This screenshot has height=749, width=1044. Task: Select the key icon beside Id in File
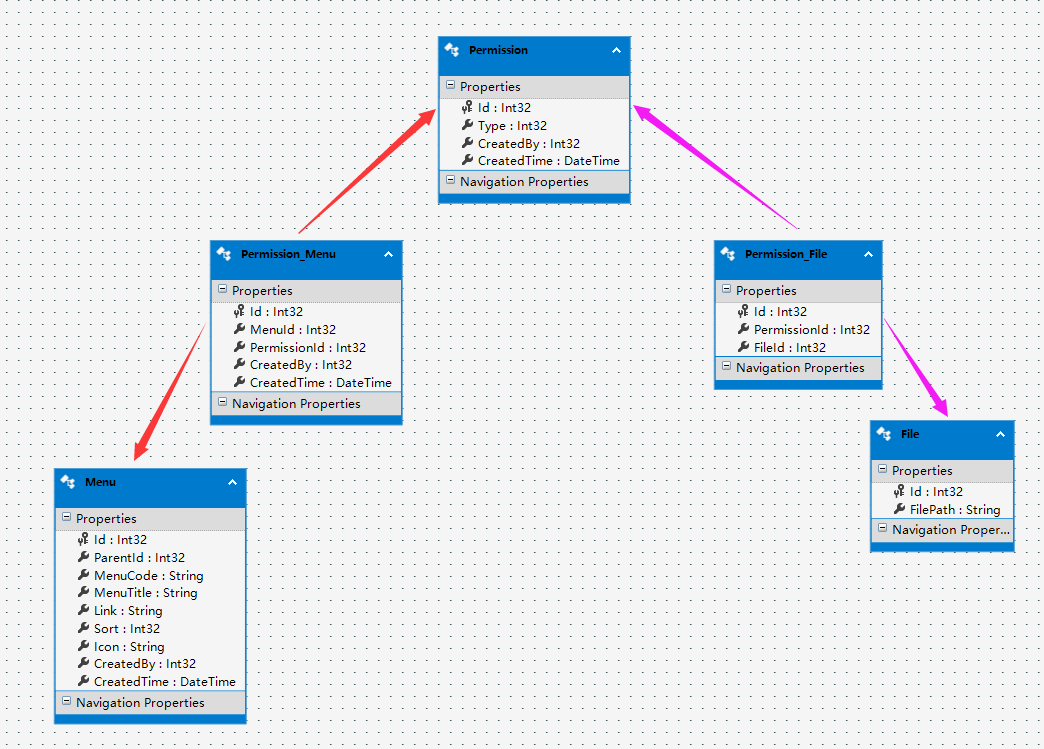coord(899,491)
